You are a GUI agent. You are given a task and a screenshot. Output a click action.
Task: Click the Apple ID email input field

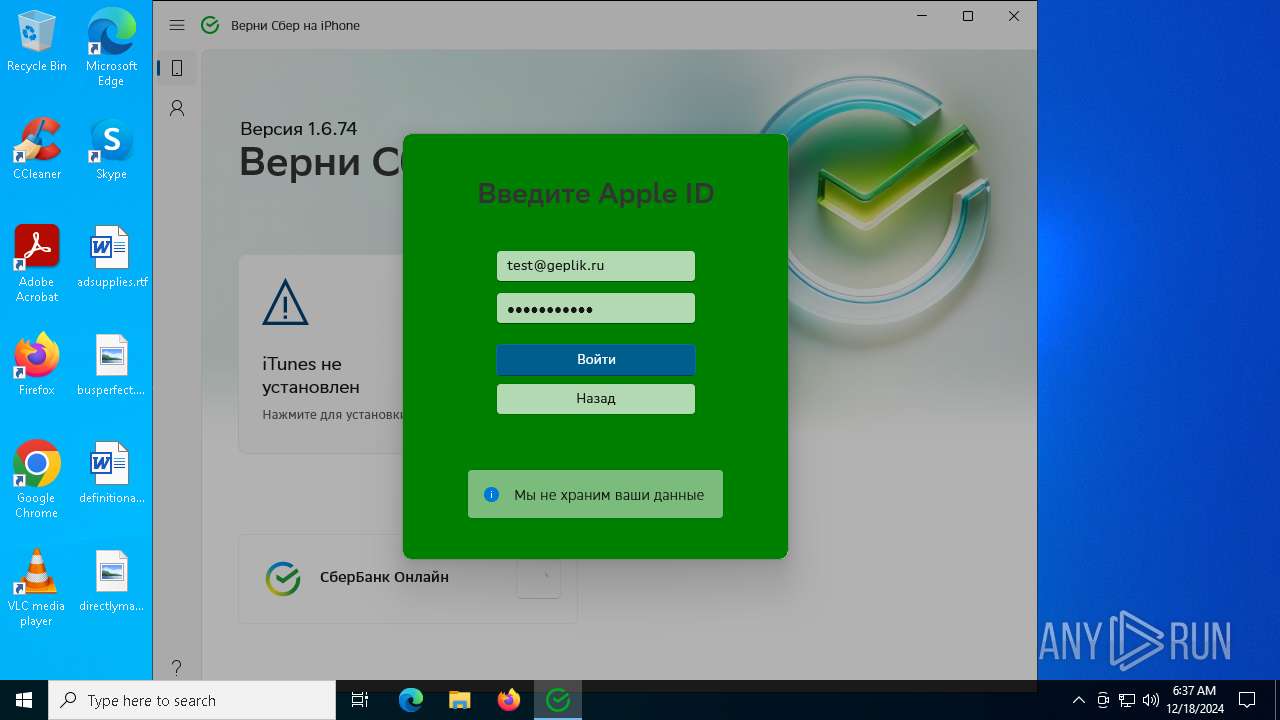[596, 266]
